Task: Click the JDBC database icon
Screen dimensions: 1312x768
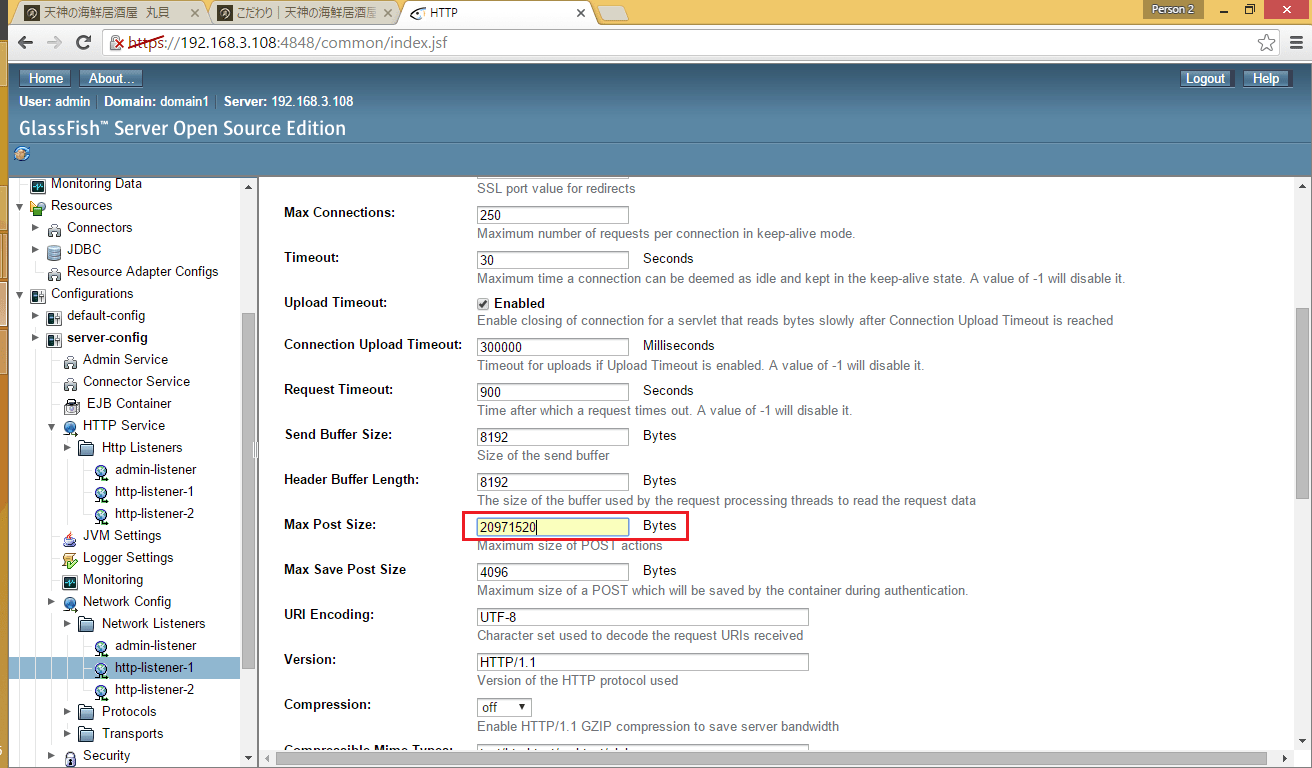Action: pyautogui.click(x=54, y=251)
